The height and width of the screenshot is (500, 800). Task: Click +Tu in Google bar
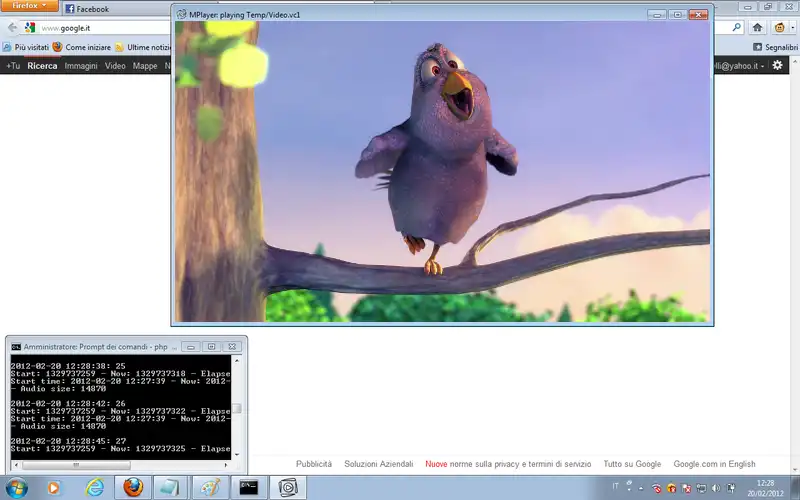pos(13,66)
